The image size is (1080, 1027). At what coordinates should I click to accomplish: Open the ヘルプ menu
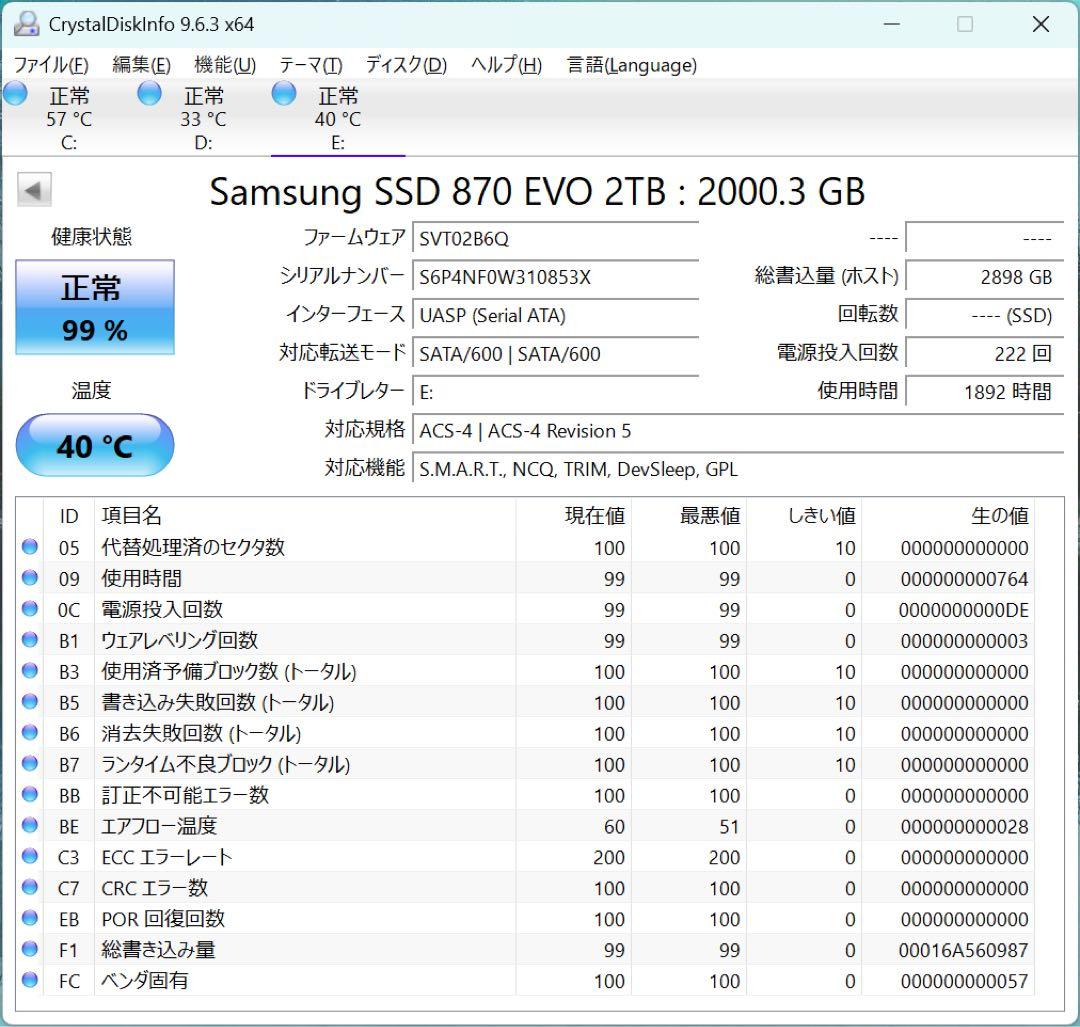click(x=504, y=65)
